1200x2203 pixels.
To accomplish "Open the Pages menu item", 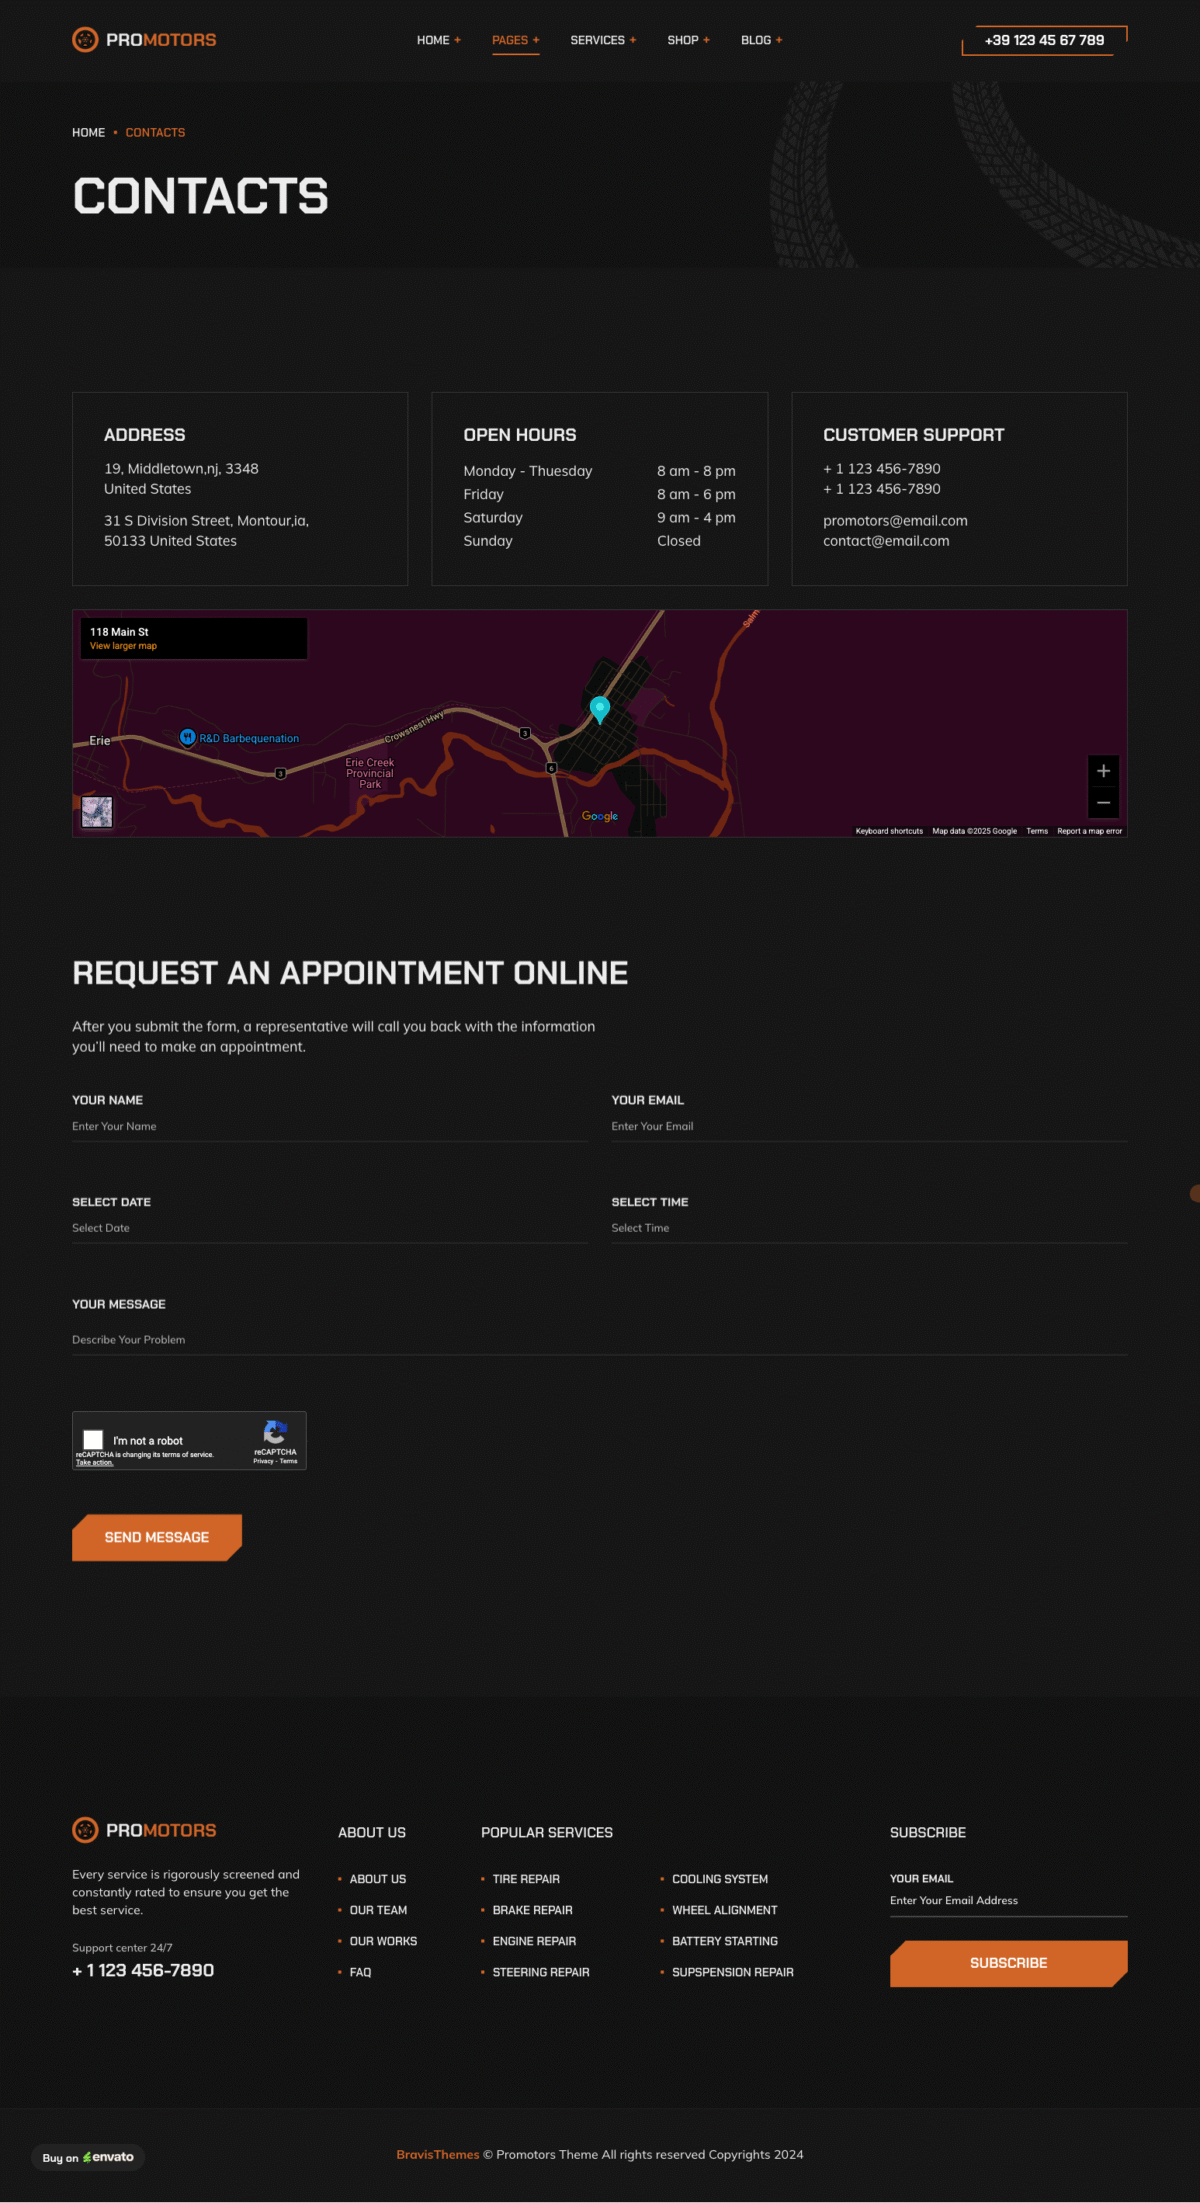I will pos(515,40).
